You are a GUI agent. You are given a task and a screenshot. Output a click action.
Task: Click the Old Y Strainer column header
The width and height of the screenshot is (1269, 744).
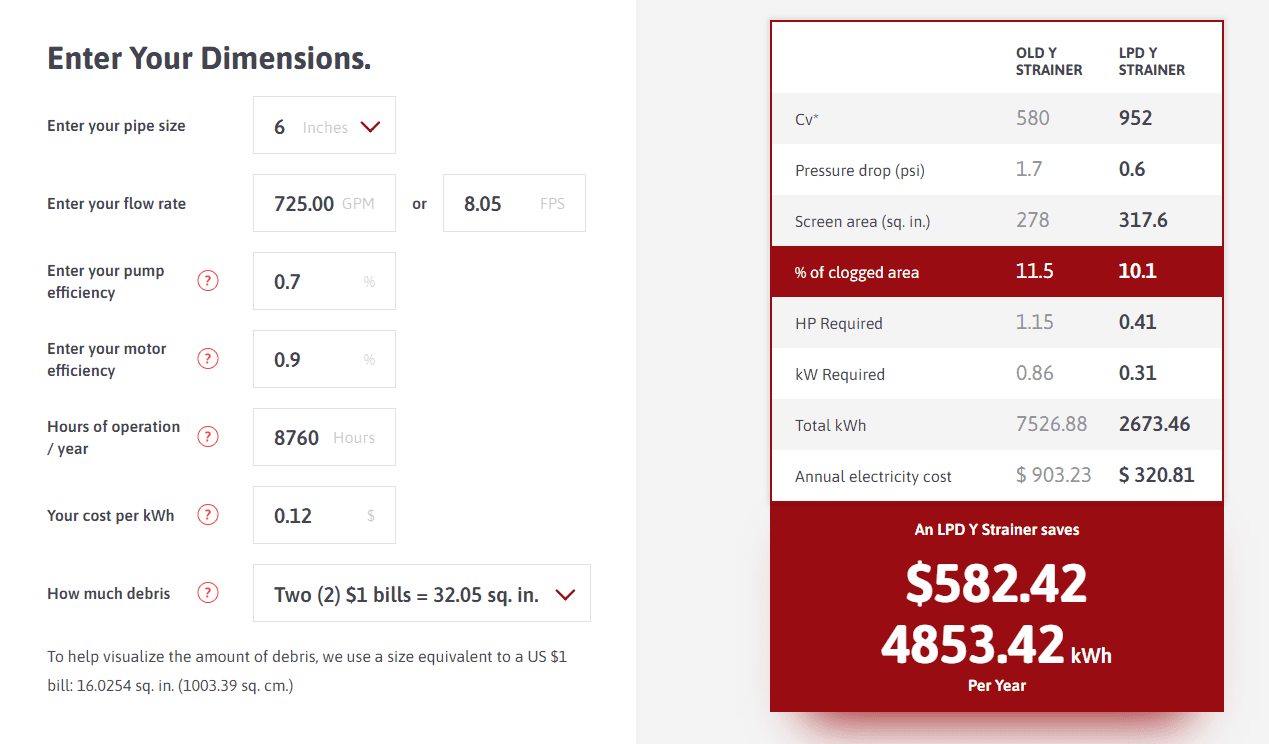coord(1049,61)
